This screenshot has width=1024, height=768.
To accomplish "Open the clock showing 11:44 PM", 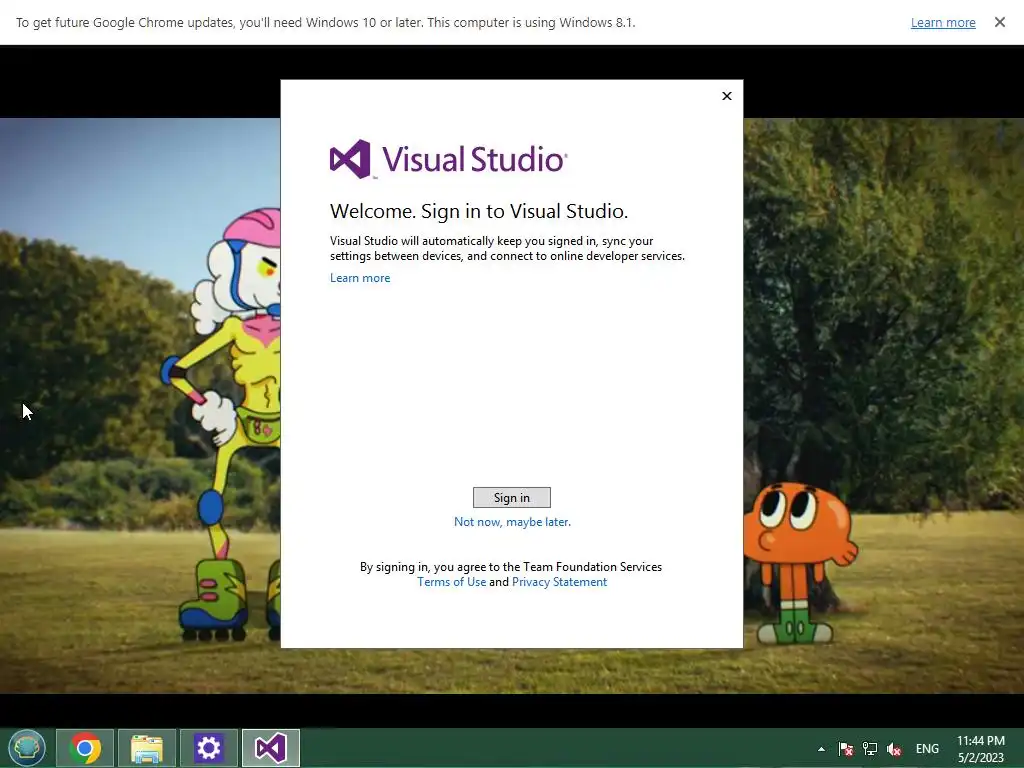I will pos(981,749).
